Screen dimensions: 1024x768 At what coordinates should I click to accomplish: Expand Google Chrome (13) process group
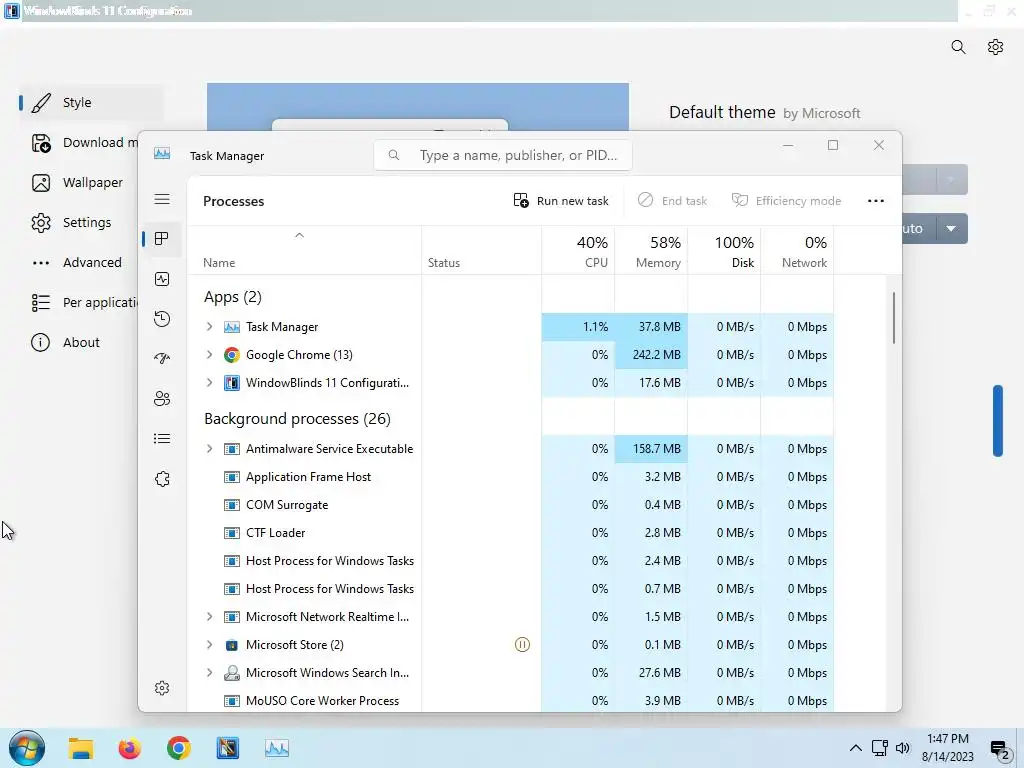209,354
